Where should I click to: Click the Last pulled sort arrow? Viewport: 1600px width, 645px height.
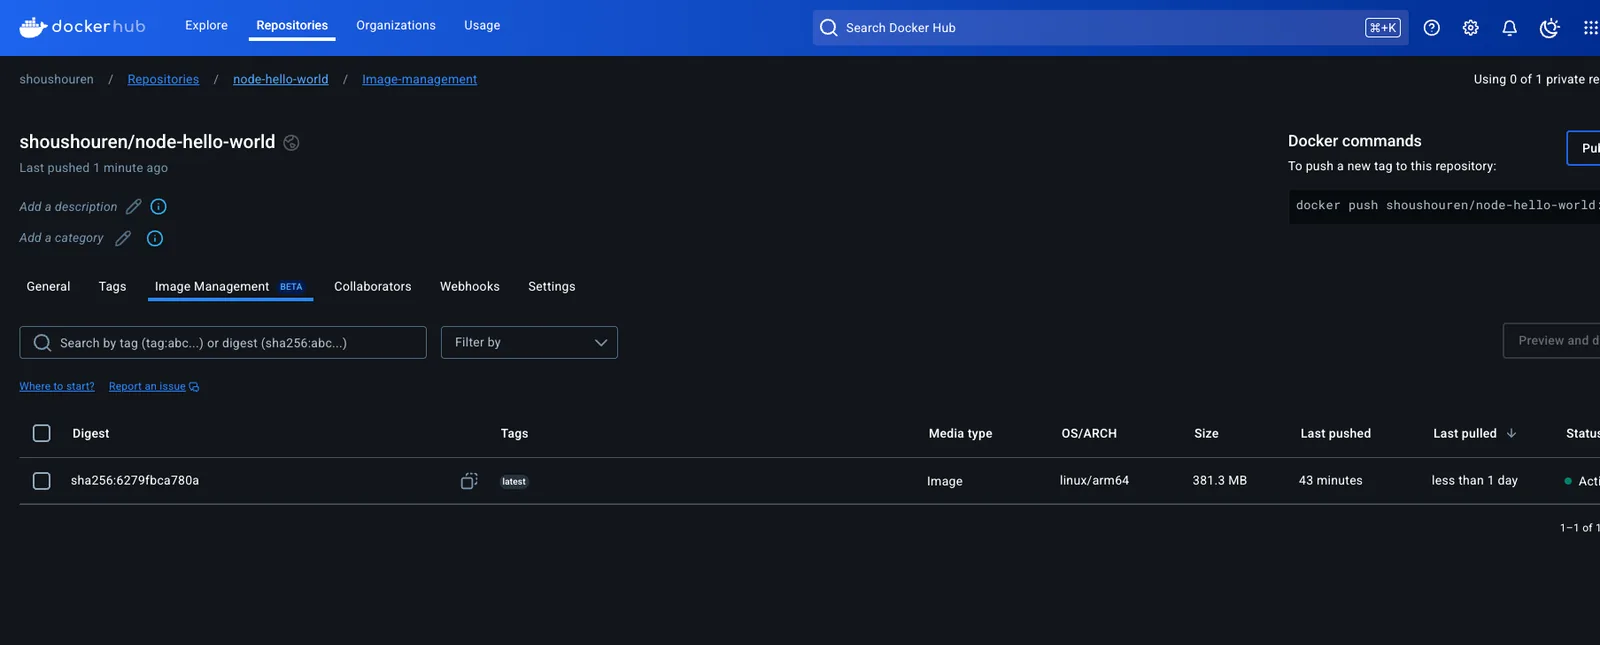coord(1511,433)
